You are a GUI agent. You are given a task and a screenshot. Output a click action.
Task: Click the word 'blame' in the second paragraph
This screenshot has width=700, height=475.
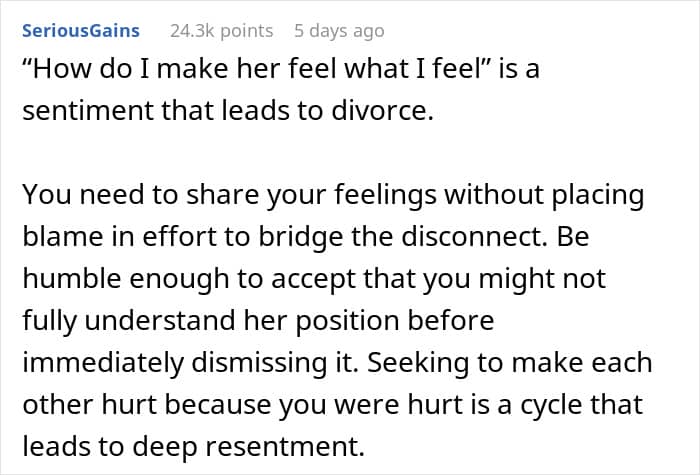coord(63,237)
